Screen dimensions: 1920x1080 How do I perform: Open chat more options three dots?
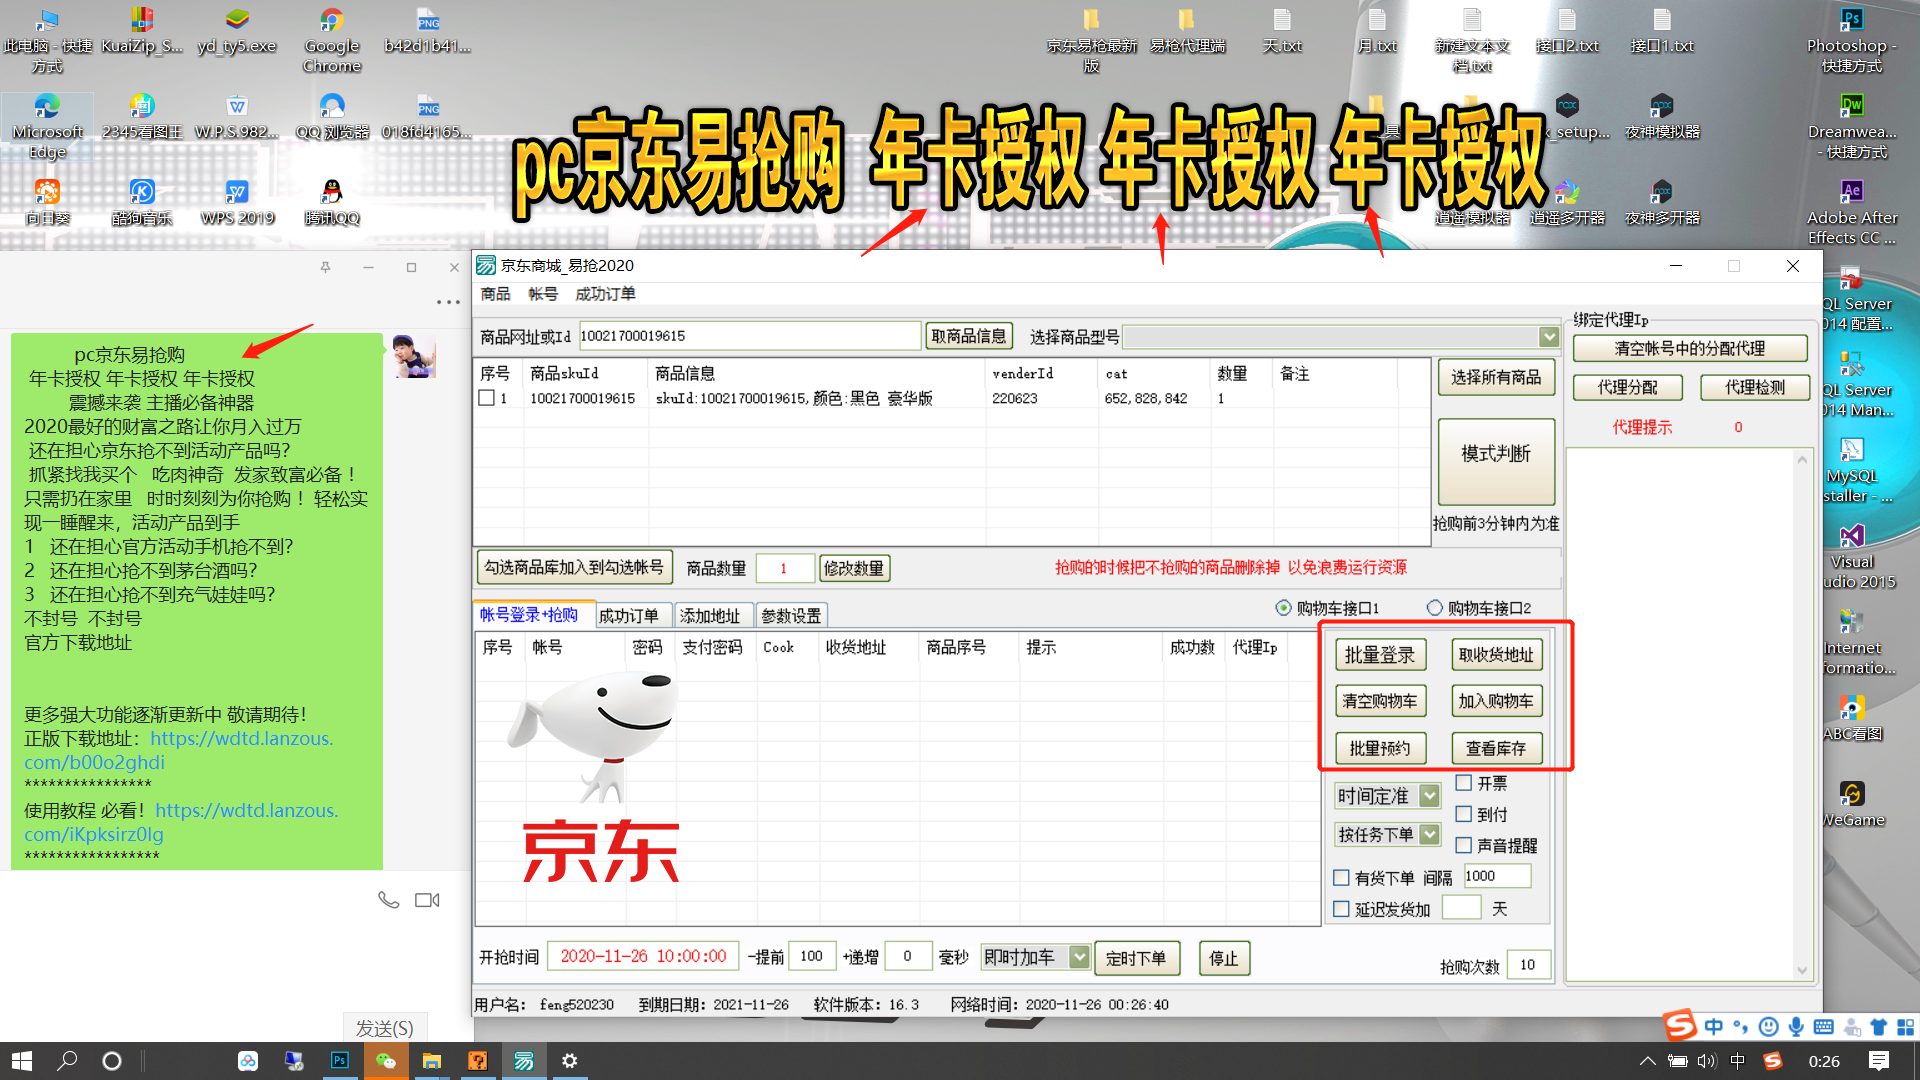point(448,301)
